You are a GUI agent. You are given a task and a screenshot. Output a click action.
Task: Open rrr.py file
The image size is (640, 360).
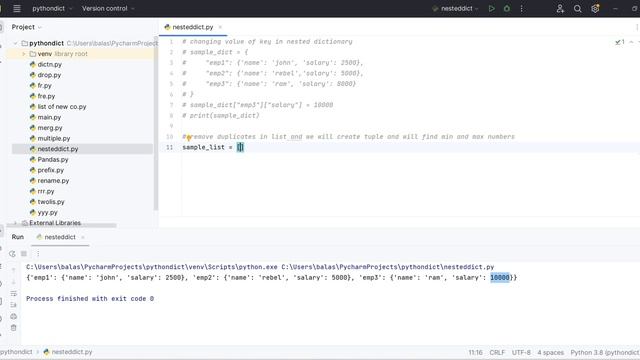click(46, 191)
